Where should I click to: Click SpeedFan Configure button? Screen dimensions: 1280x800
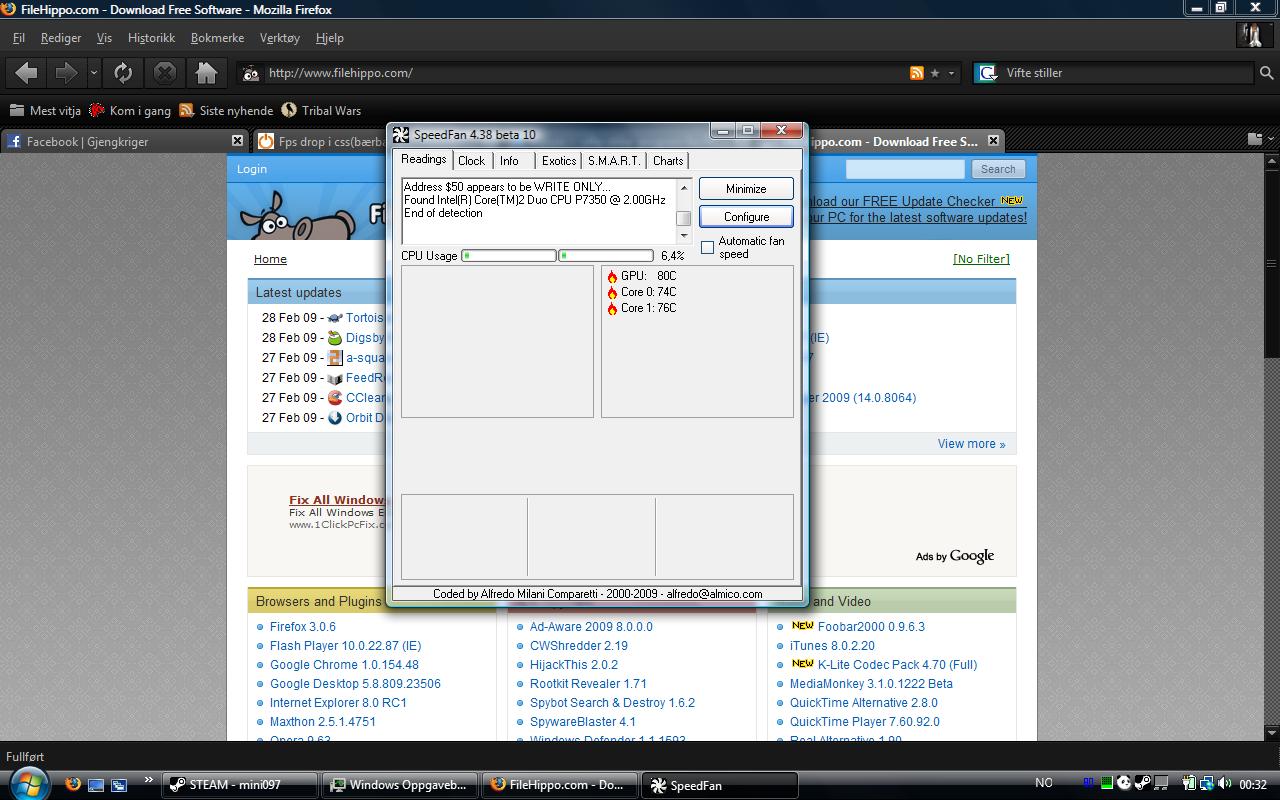click(746, 217)
